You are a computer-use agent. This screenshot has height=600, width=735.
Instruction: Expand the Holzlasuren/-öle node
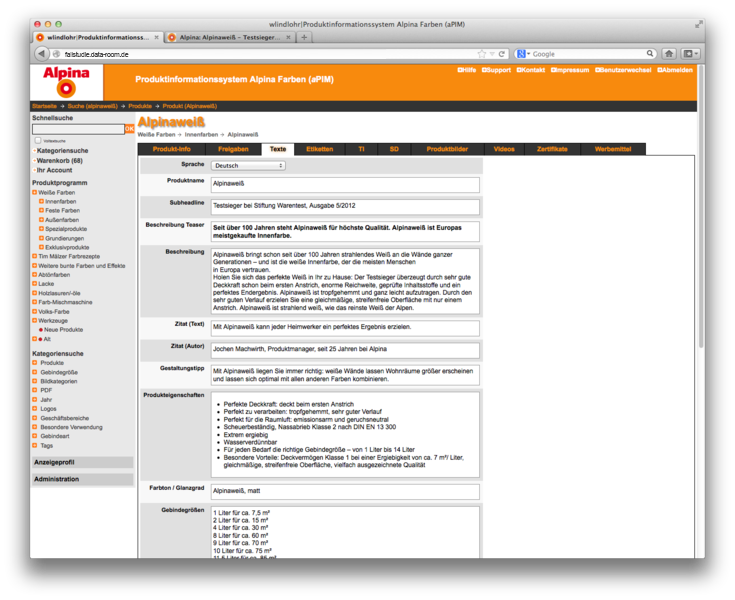coord(35,293)
